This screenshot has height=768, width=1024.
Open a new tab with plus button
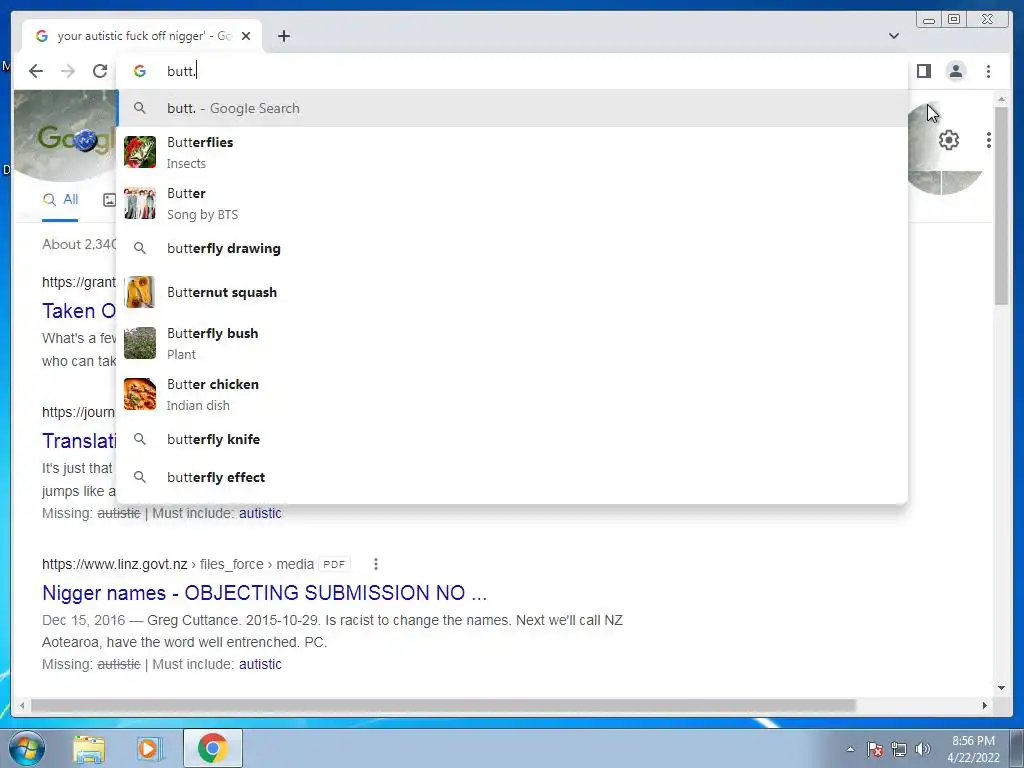point(283,36)
